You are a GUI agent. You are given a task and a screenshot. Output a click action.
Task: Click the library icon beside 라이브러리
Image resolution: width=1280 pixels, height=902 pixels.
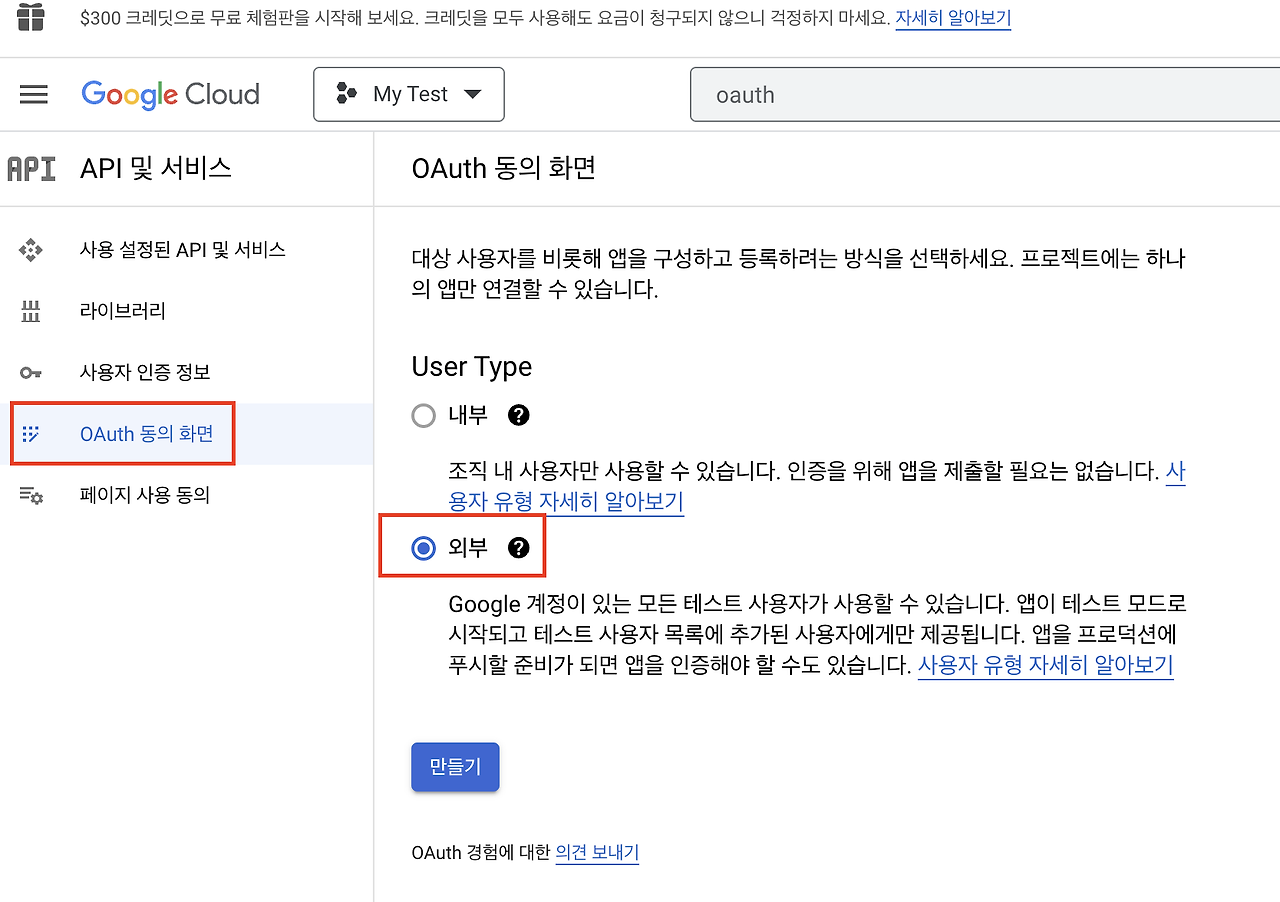pyautogui.click(x=31, y=311)
